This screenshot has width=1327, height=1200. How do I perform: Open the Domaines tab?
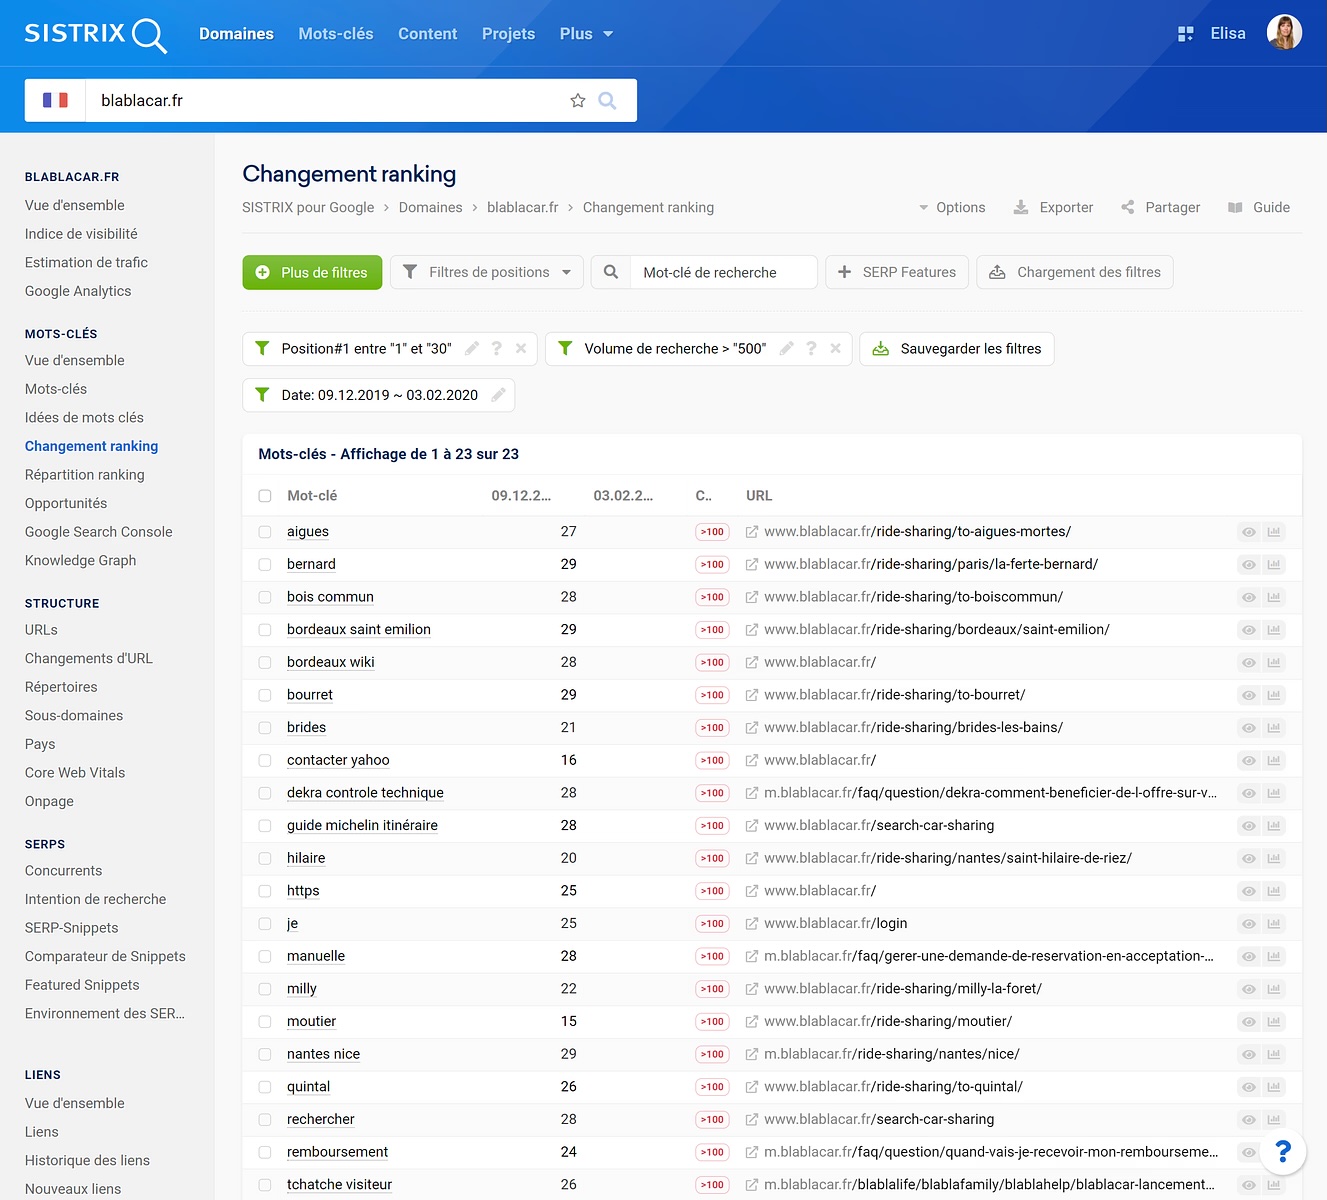click(236, 34)
